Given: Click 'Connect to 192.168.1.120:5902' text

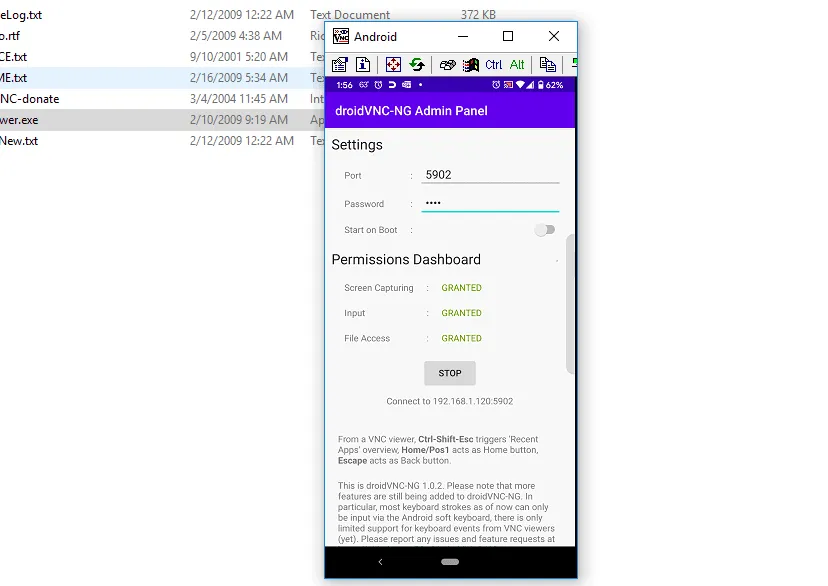Looking at the screenshot, I should tap(450, 401).
